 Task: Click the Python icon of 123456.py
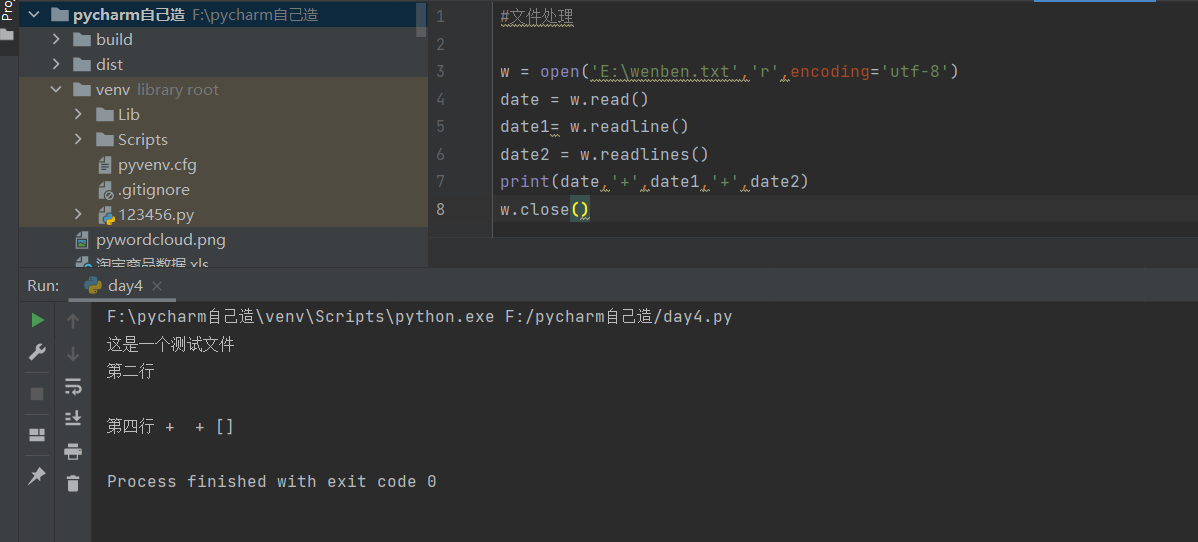point(105,215)
